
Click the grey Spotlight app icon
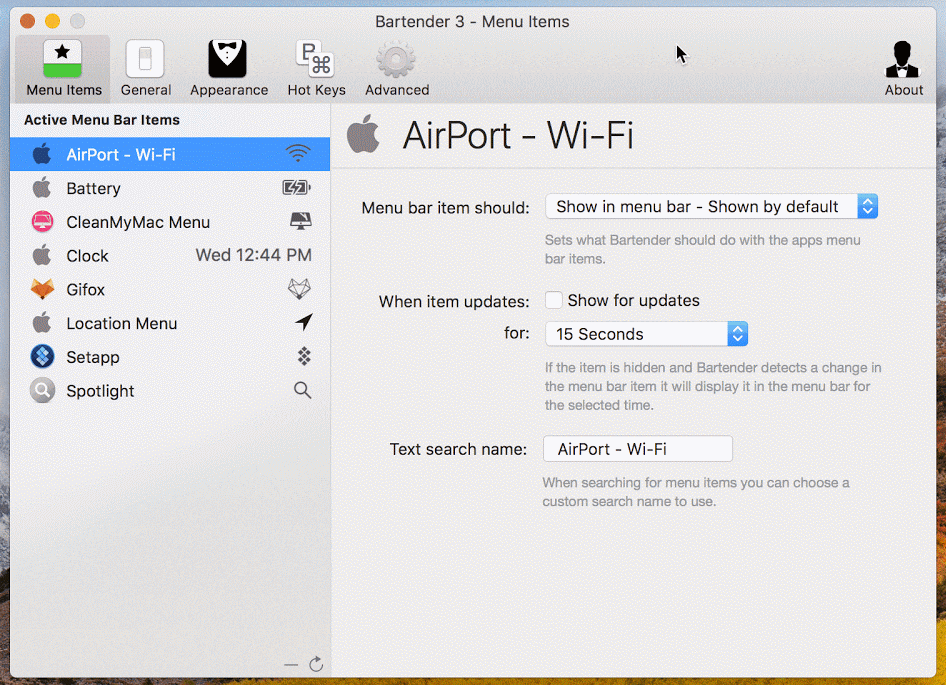(x=42, y=390)
